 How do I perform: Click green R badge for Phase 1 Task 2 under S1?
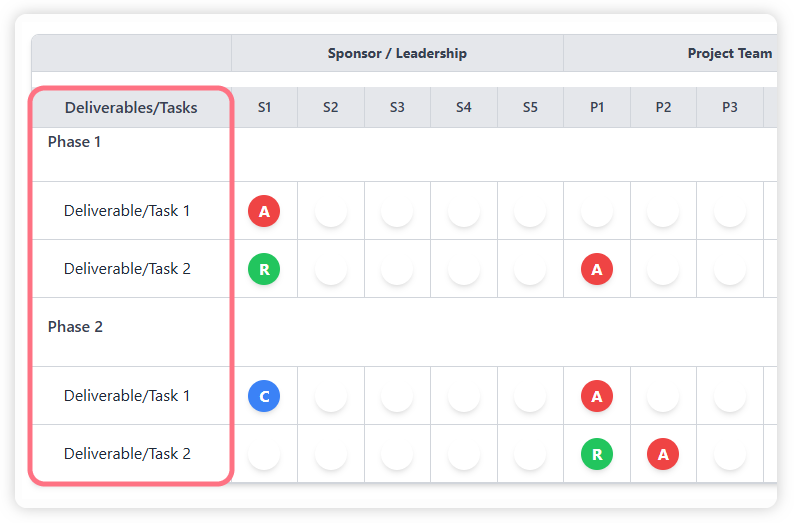(264, 269)
